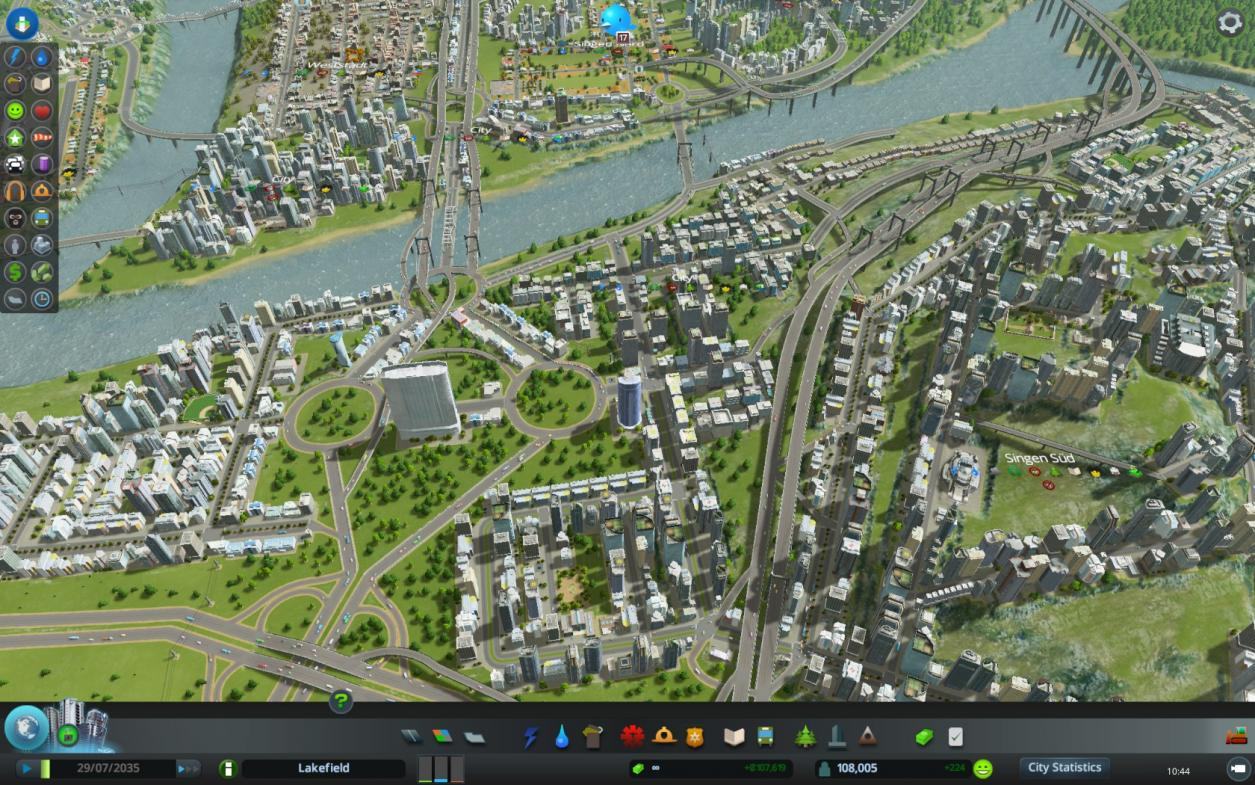Click the date 29/07/2035
Image resolution: width=1255 pixels, height=785 pixels.
(x=108, y=769)
